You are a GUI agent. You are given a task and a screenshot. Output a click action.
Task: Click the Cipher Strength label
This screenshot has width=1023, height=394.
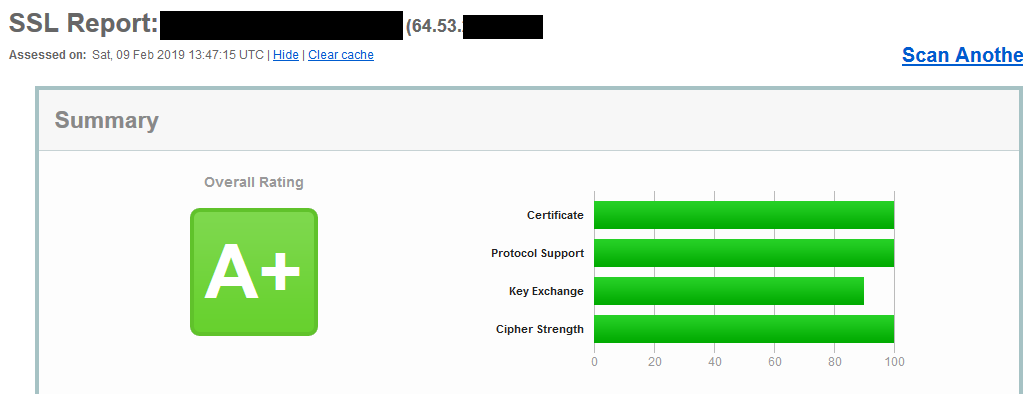point(540,329)
